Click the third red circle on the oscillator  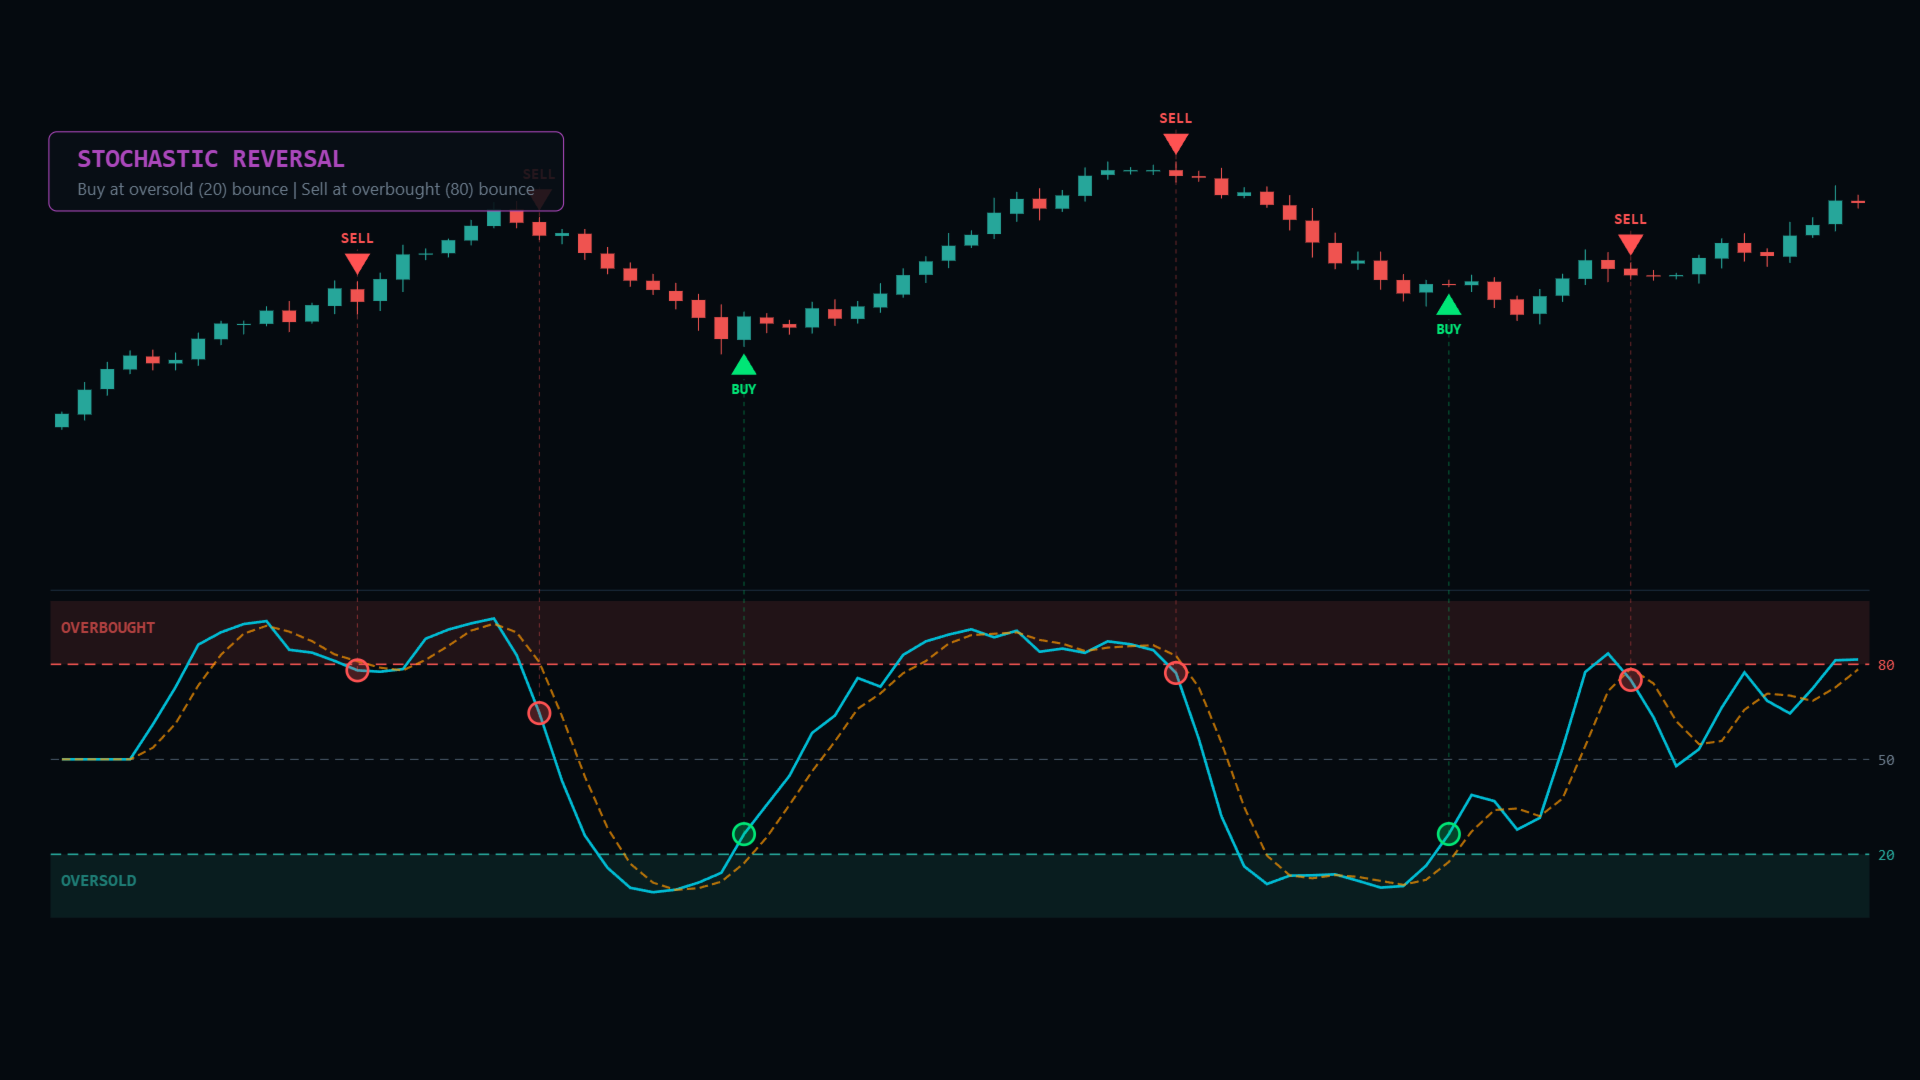(1176, 673)
